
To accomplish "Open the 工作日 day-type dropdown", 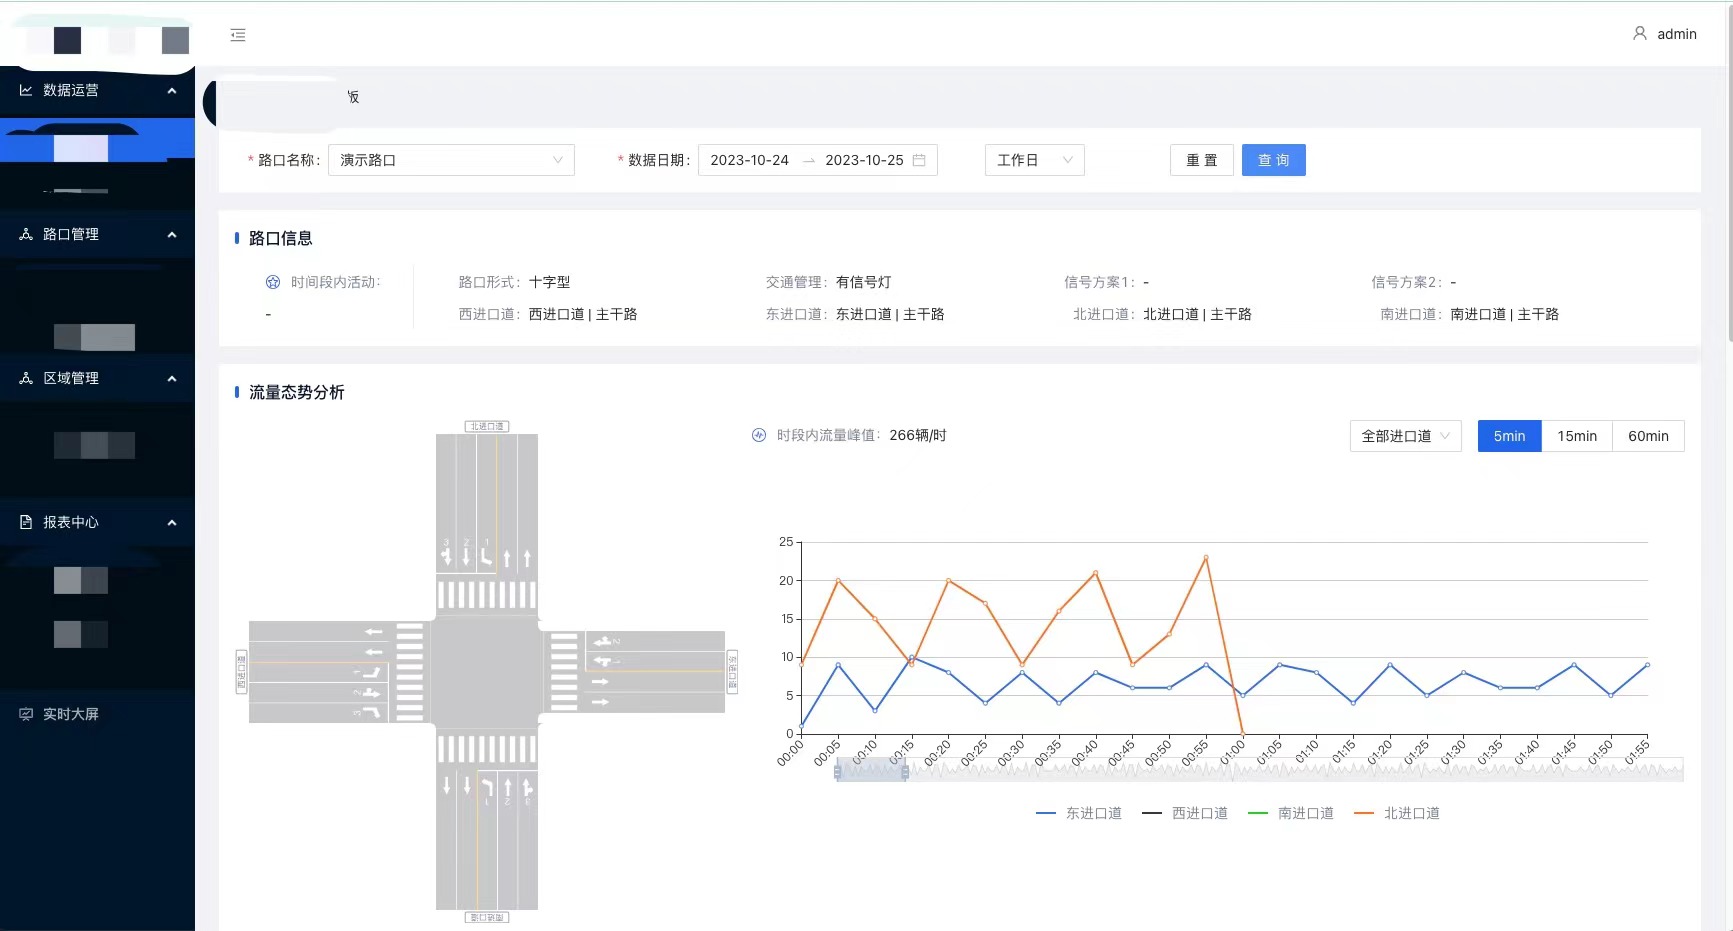I will pos(1035,160).
